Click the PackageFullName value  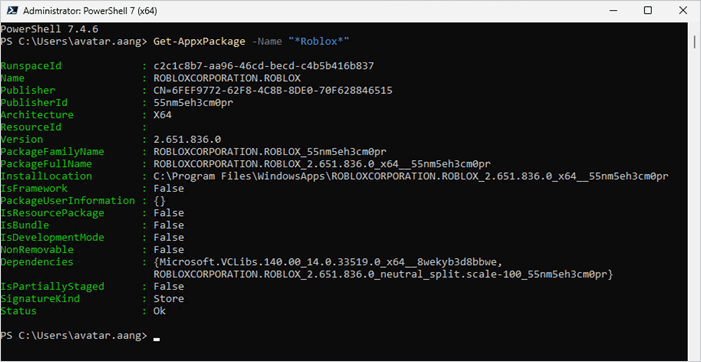[x=322, y=164]
